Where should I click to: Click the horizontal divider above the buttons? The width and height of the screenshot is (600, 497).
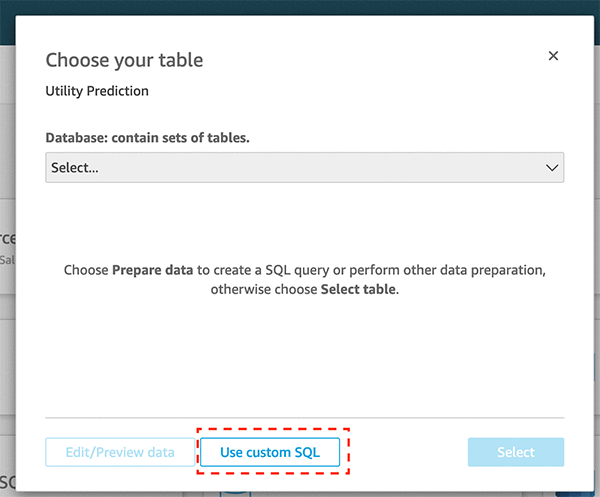pyautogui.click(x=304, y=417)
